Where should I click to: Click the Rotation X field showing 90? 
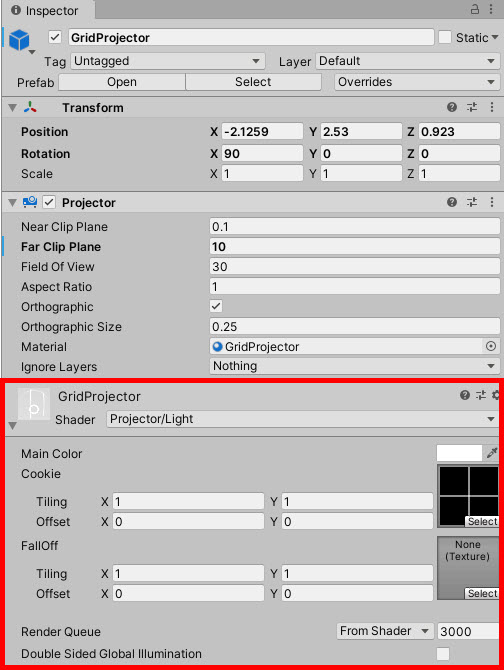click(x=262, y=153)
